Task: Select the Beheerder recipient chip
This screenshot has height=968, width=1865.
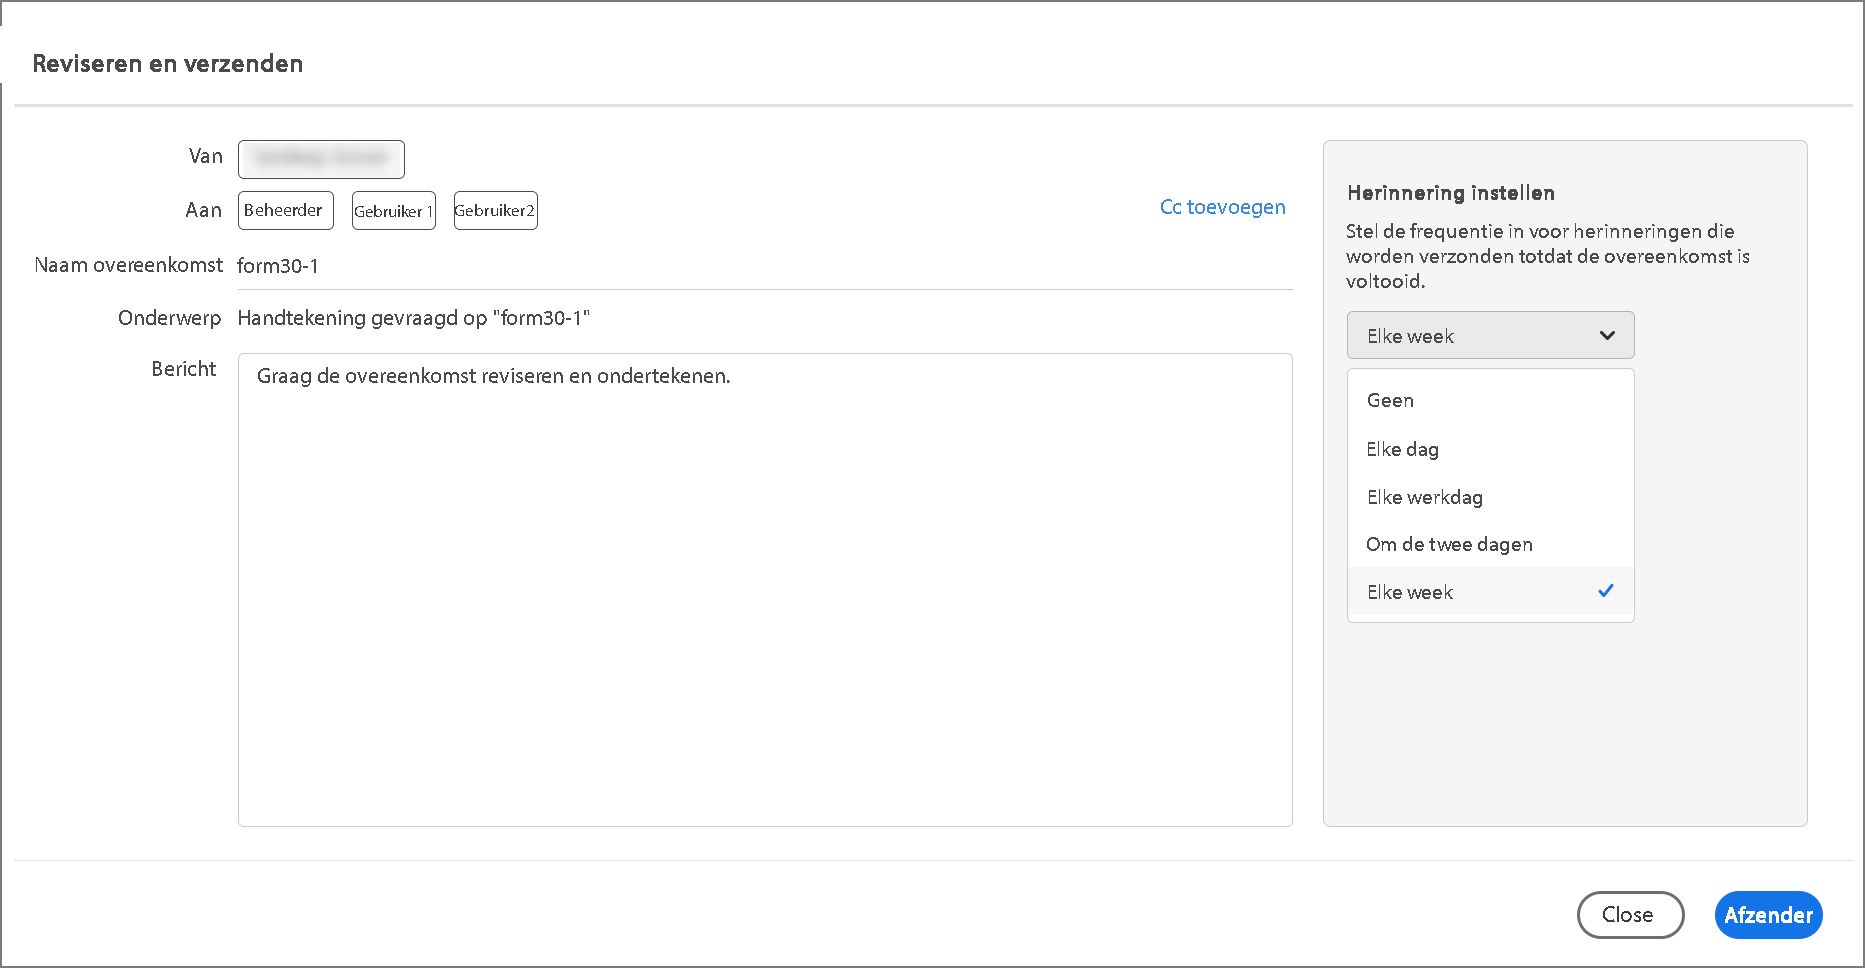Action: [x=285, y=211]
